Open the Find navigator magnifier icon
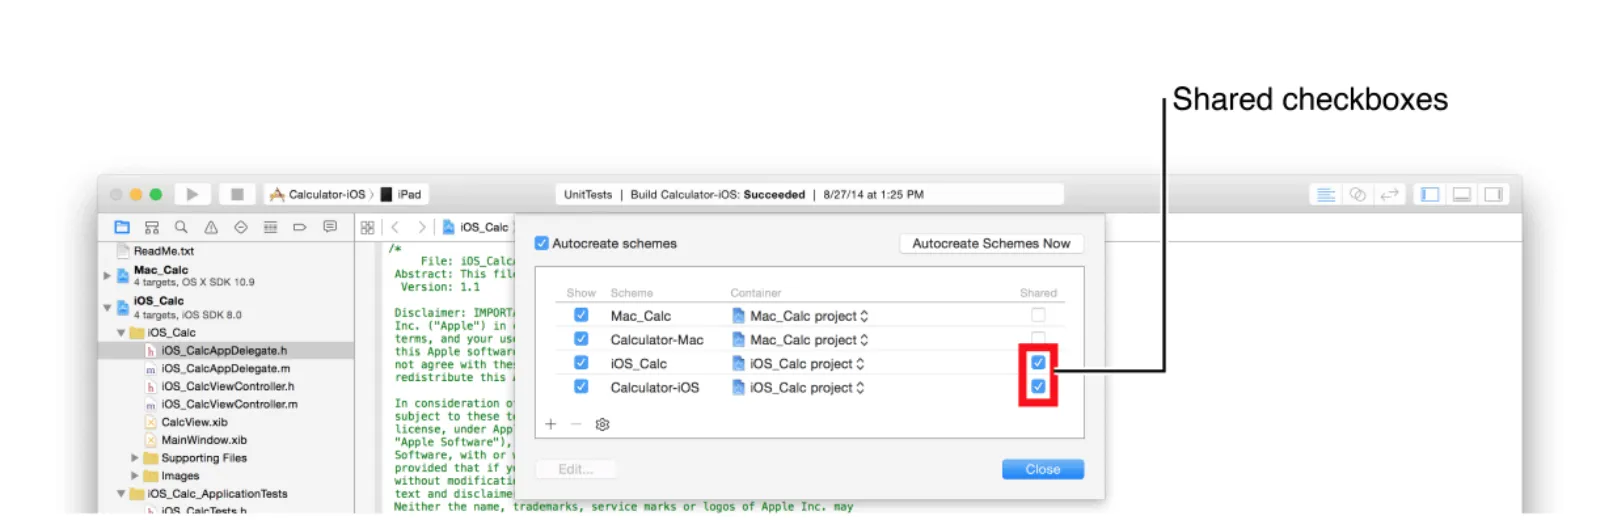The width and height of the screenshot is (1598, 520). [x=181, y=227]
